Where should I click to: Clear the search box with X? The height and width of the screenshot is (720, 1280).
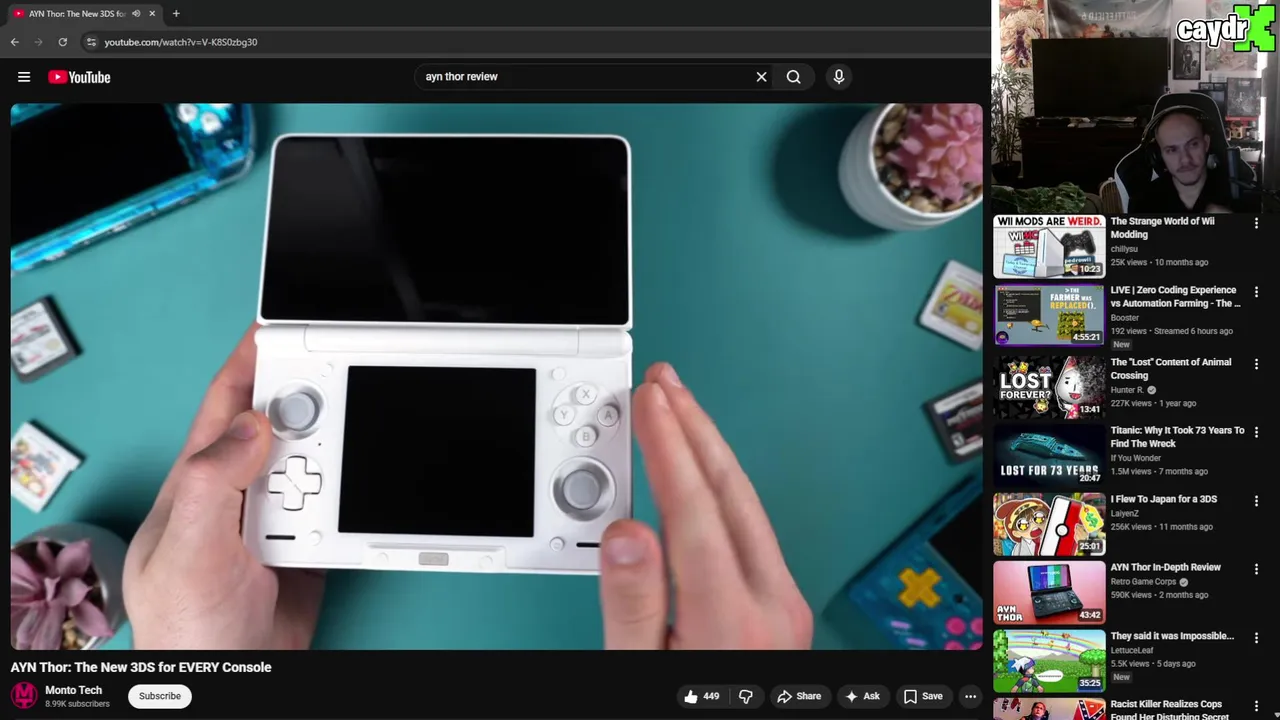tap(761, 77)
